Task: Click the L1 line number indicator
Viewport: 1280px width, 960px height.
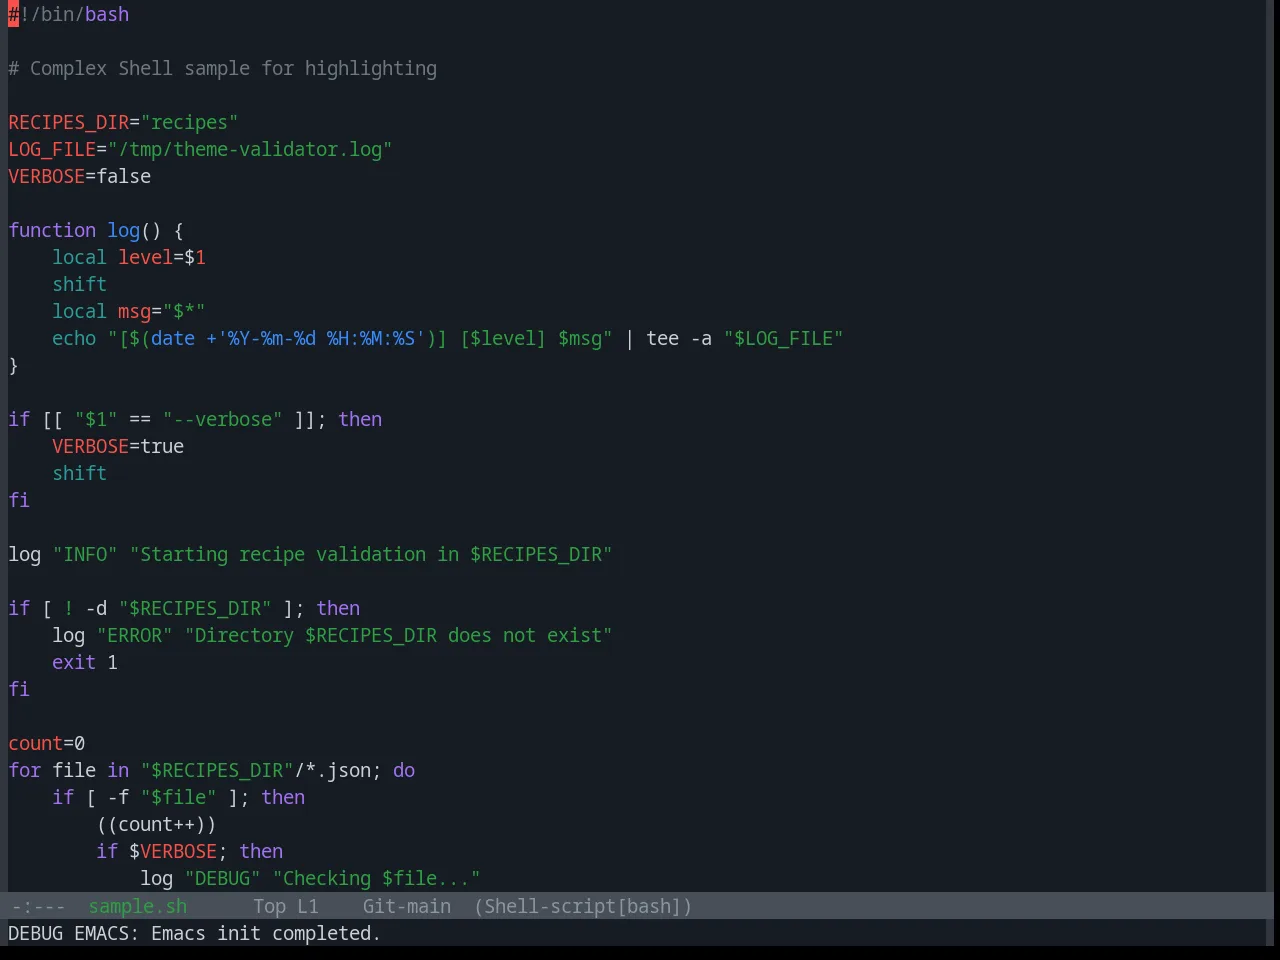Action: 308,906
